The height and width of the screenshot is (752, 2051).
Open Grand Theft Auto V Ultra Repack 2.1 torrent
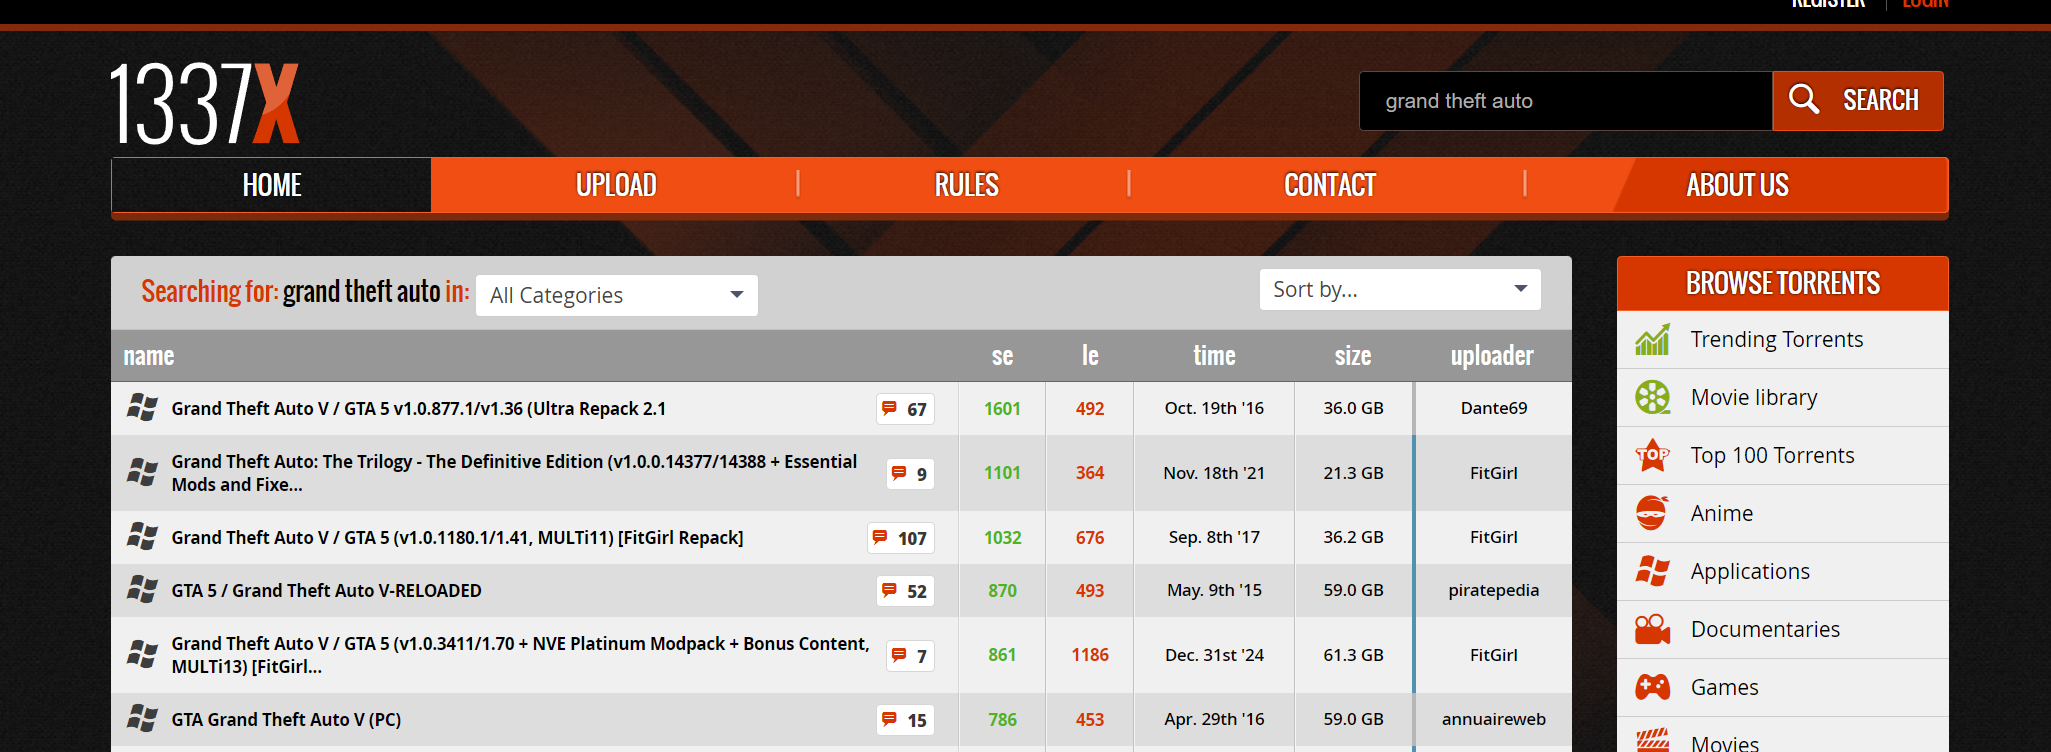pos(418,408)
